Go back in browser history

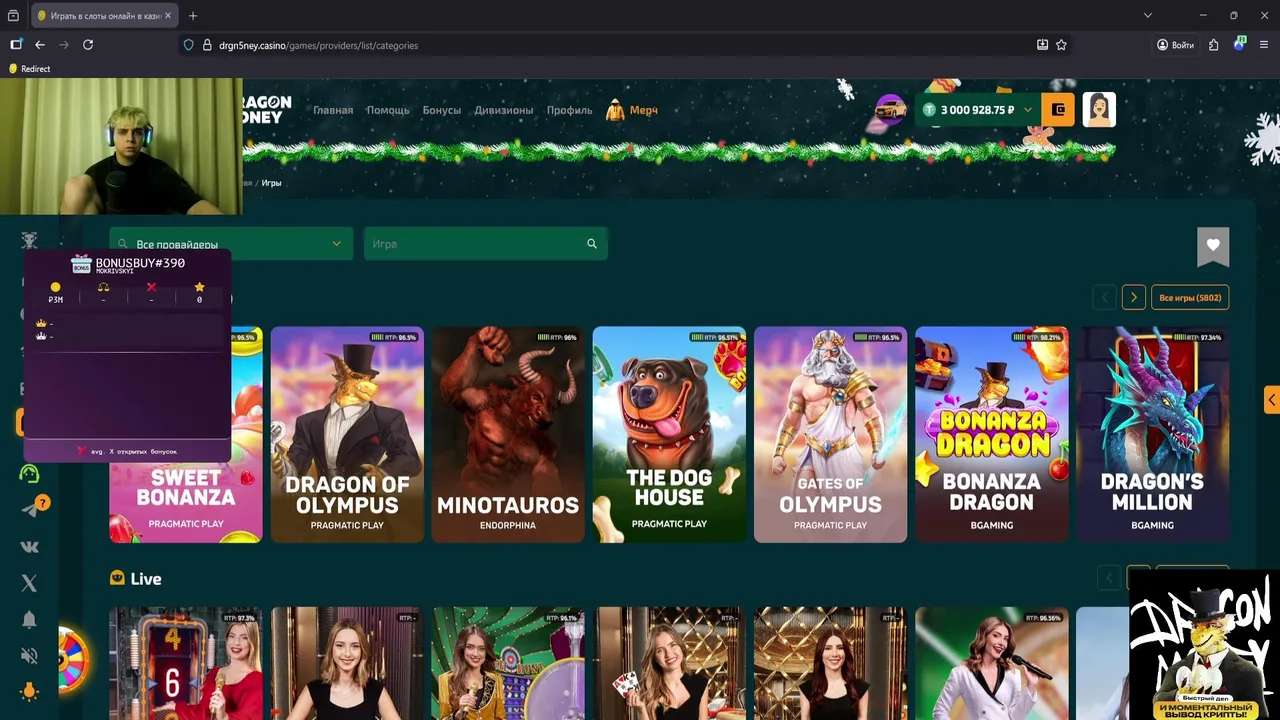[x=40, y=45]
